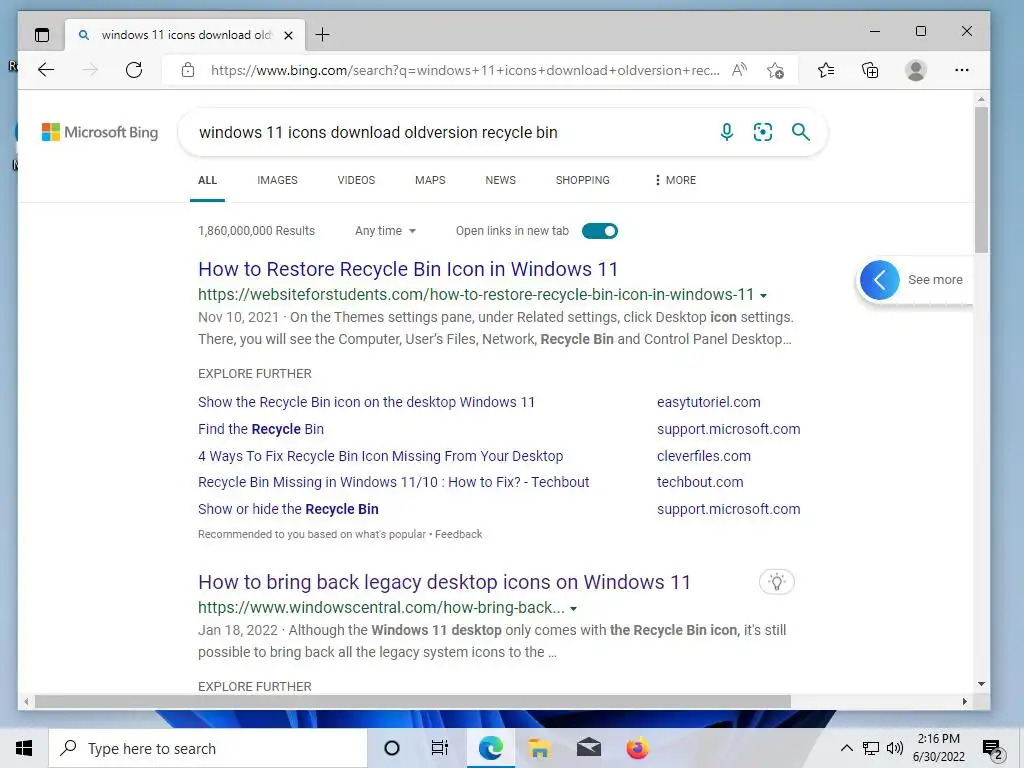Open the notification center icon
Viewport: 1024px width, 768px height.
pyautogui.click(x=993, y=749)
